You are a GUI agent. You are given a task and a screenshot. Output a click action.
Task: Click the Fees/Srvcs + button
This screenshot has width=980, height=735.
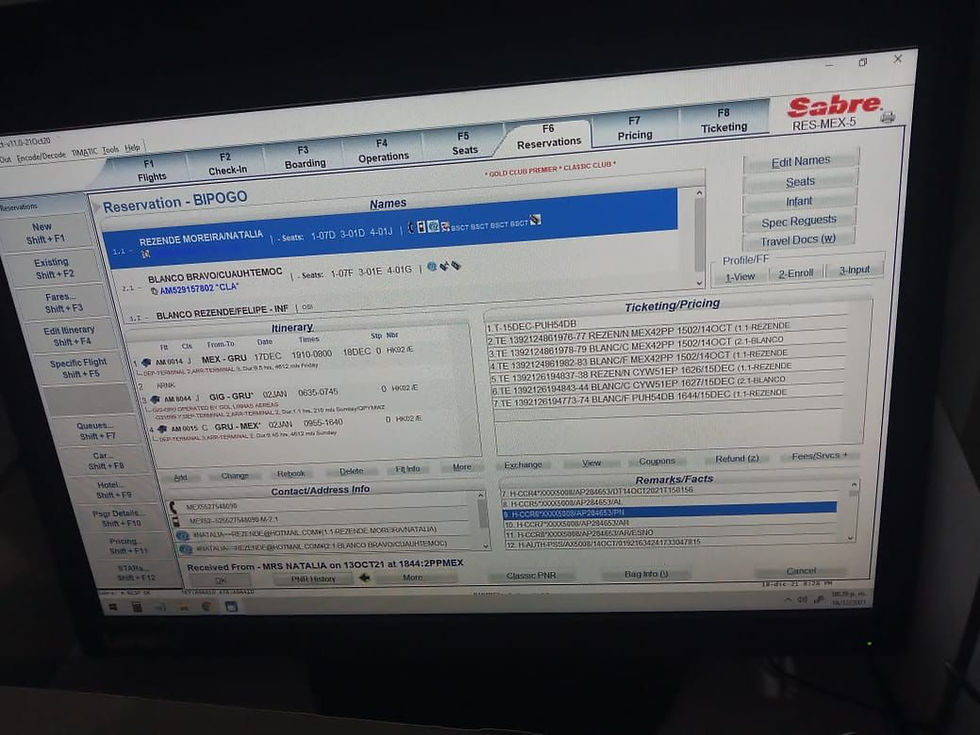[x=819, y=456]
